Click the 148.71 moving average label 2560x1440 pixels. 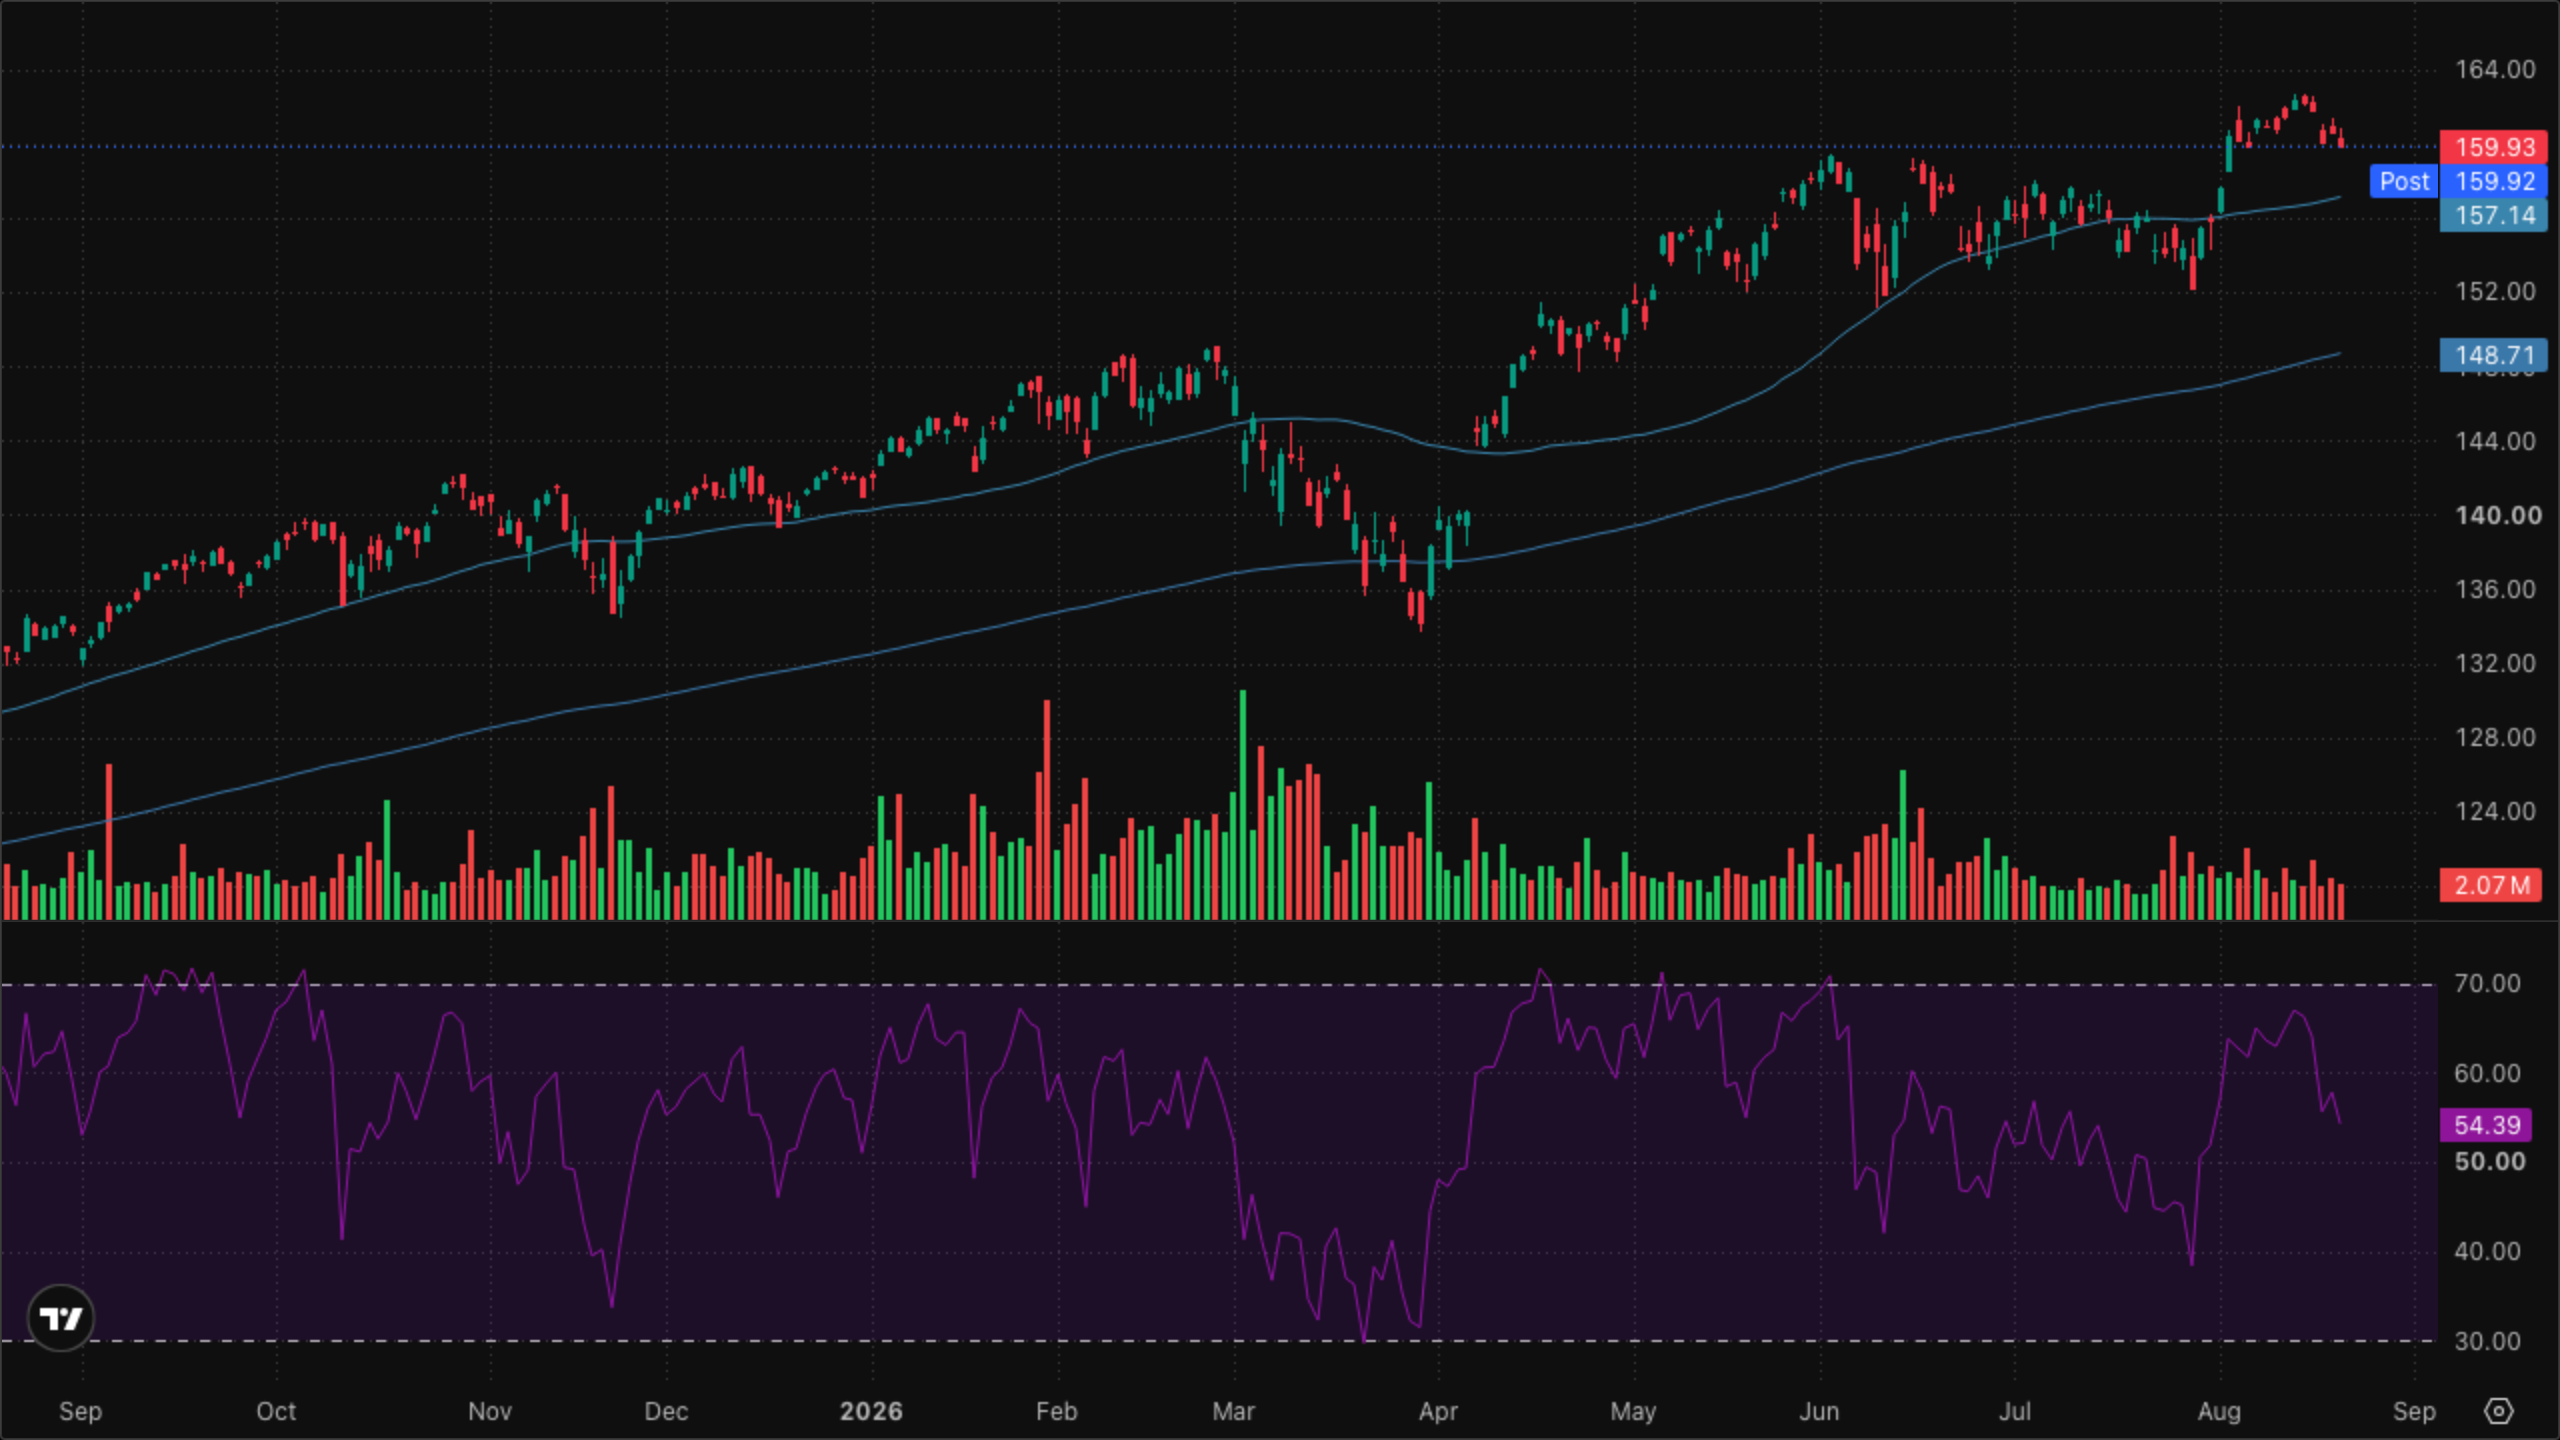click(2494, 355)
